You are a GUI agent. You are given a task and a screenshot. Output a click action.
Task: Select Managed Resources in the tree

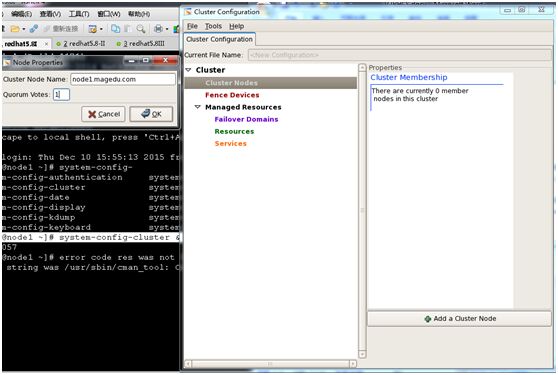(243, 107)
